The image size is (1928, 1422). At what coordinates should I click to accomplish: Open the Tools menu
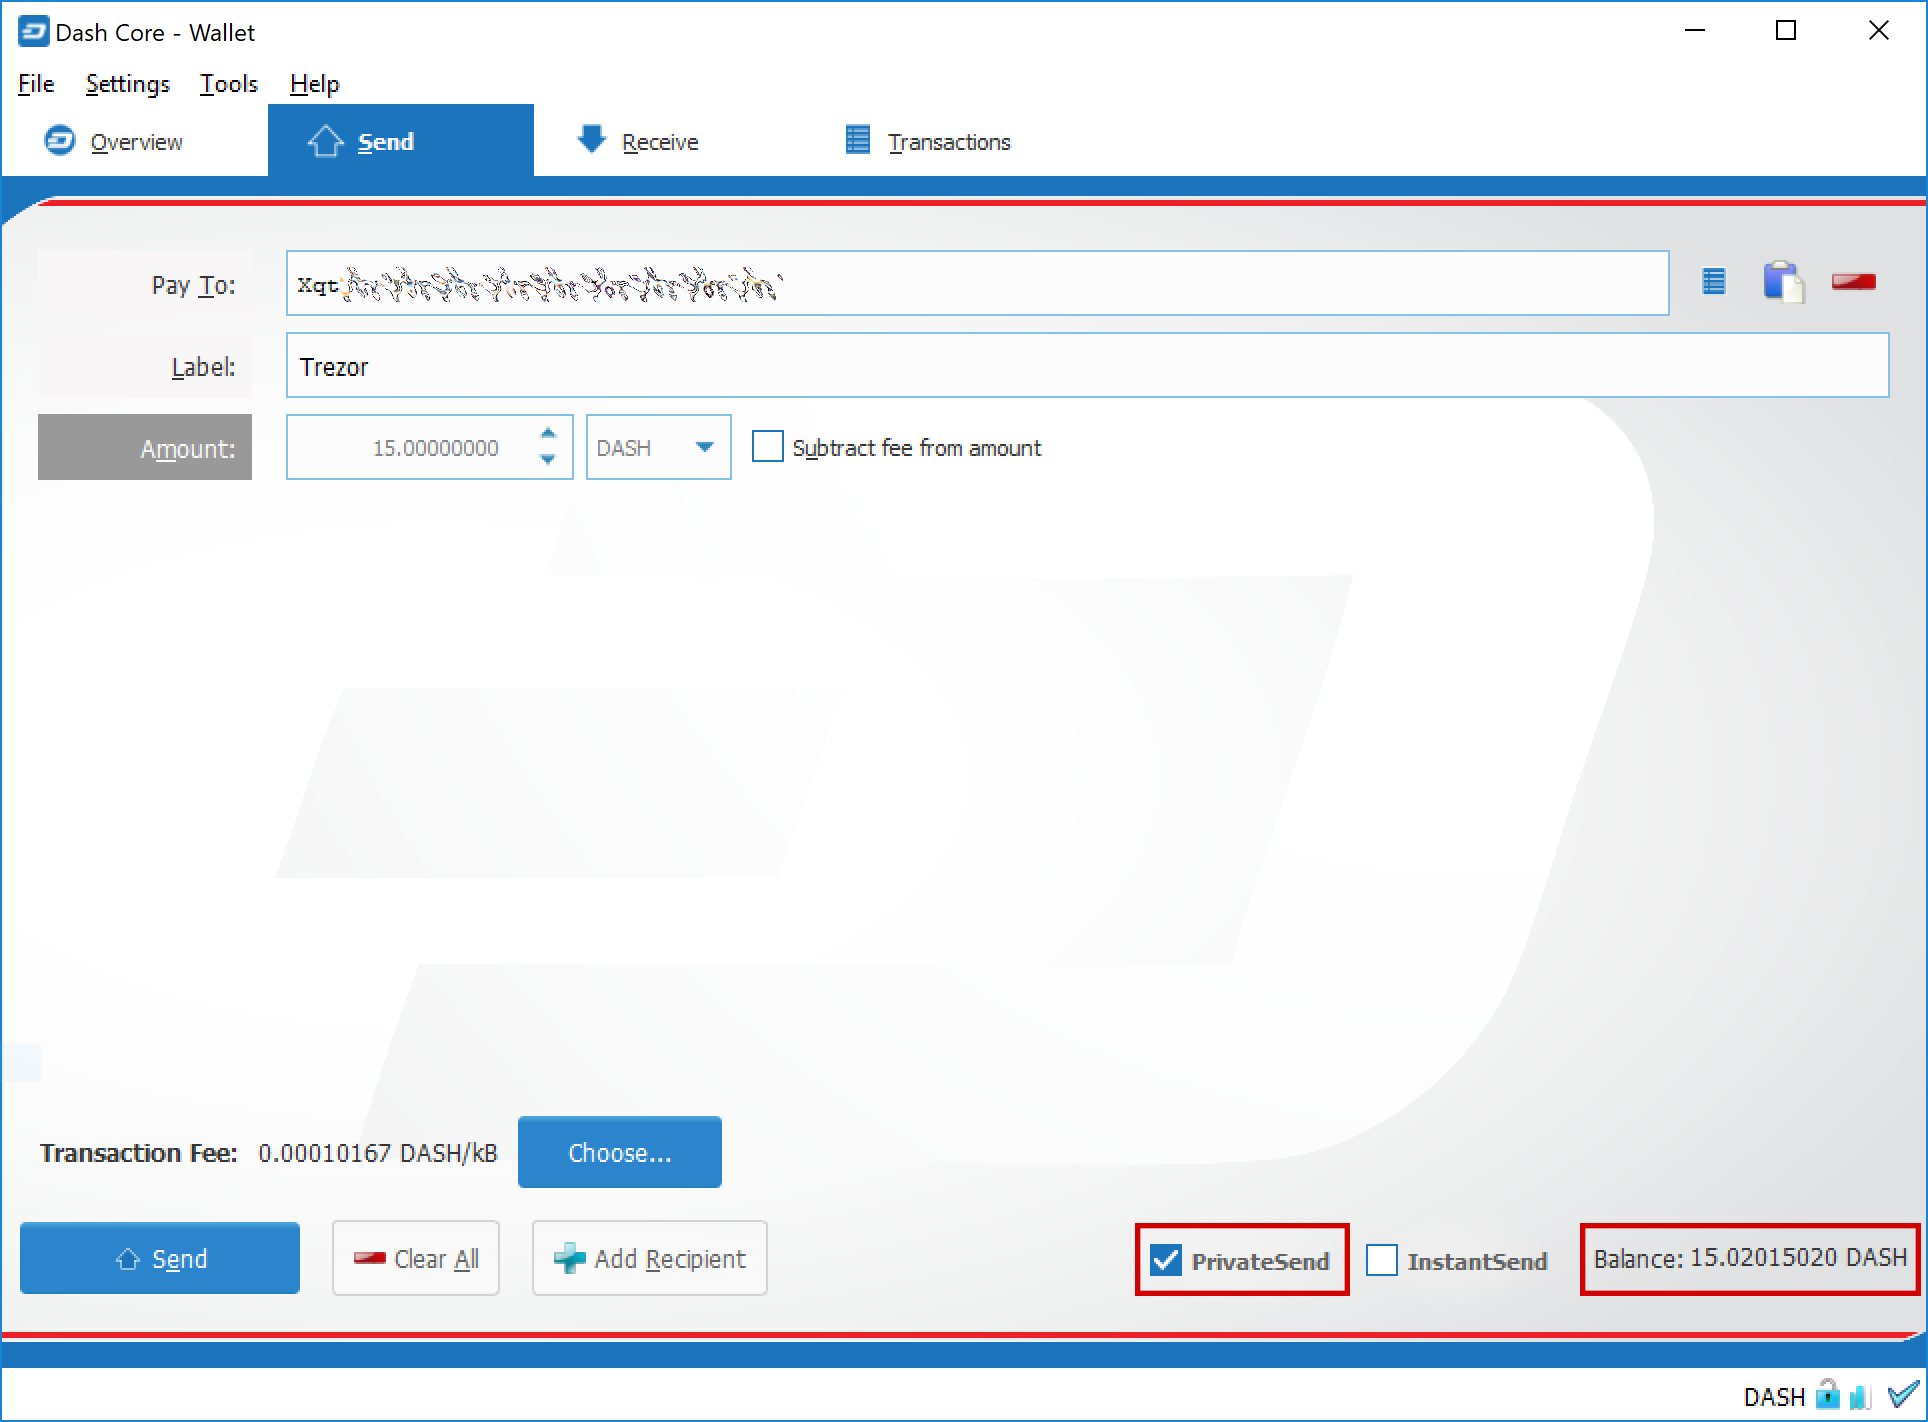pos(229,84)
